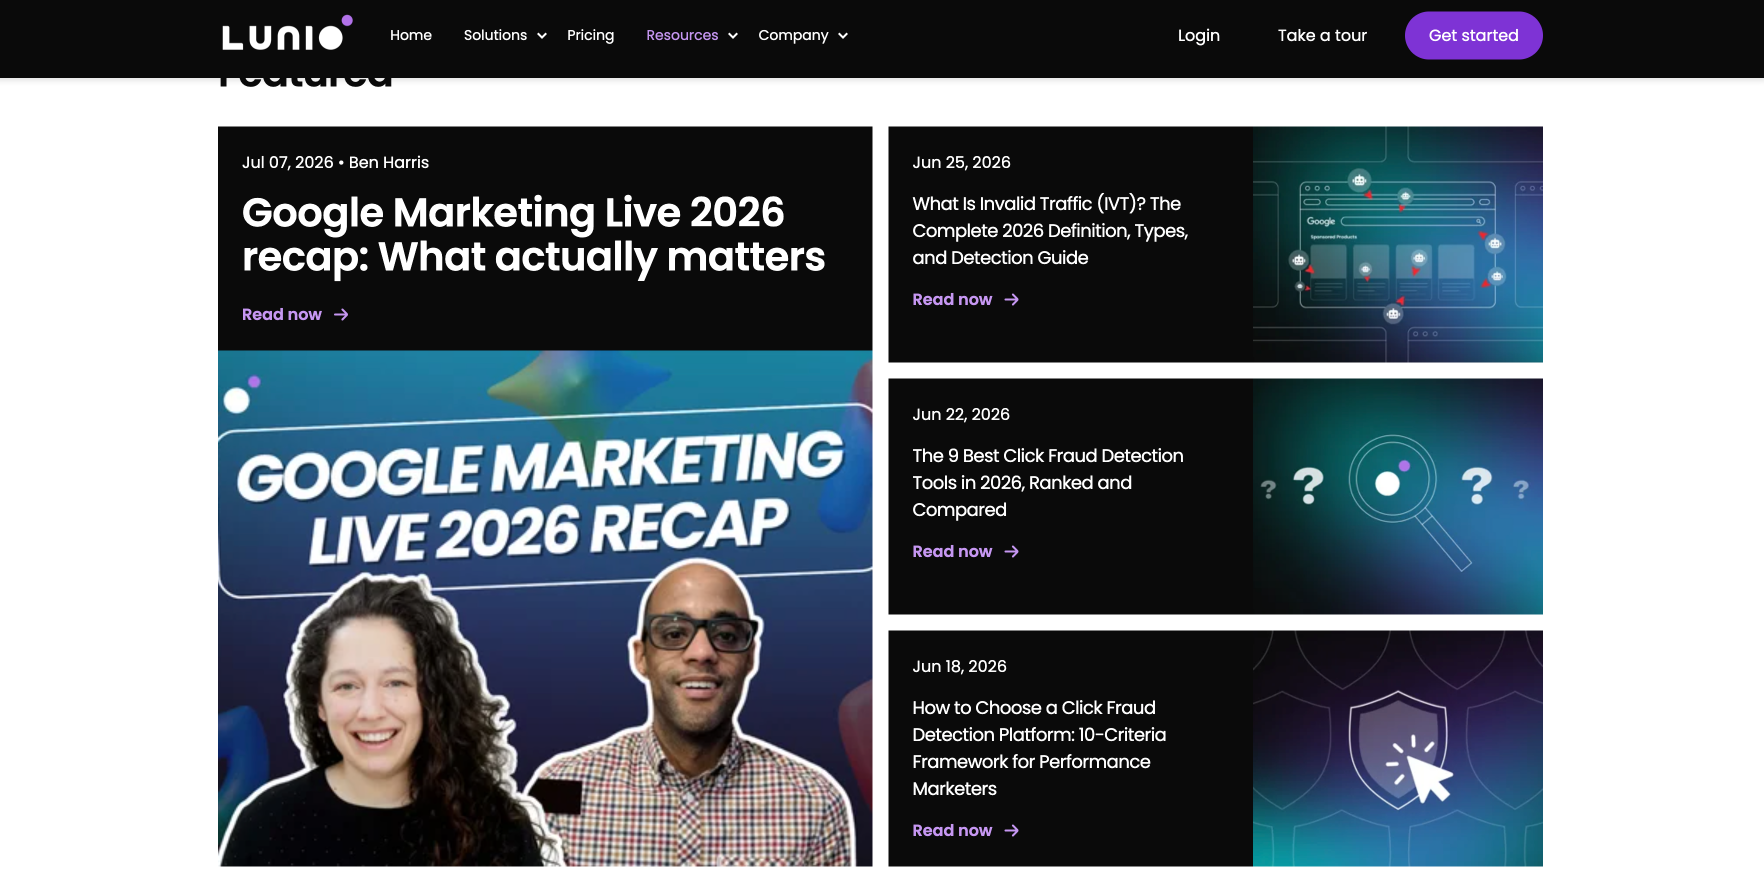Click the Jun 18, 2026 date
Viewport: 1764px width, 891px height.
(959, 666)
